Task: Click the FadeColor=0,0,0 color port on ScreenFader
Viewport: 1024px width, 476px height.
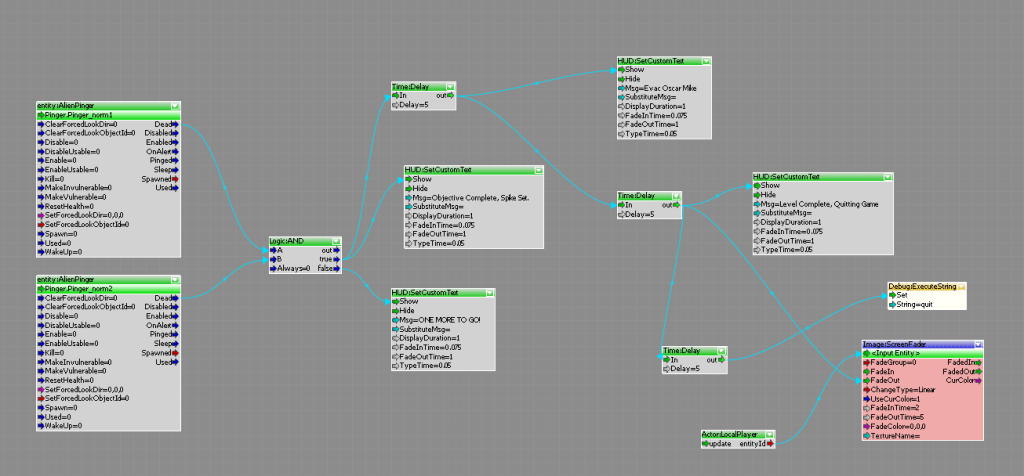Action: [x=866, y=426]
